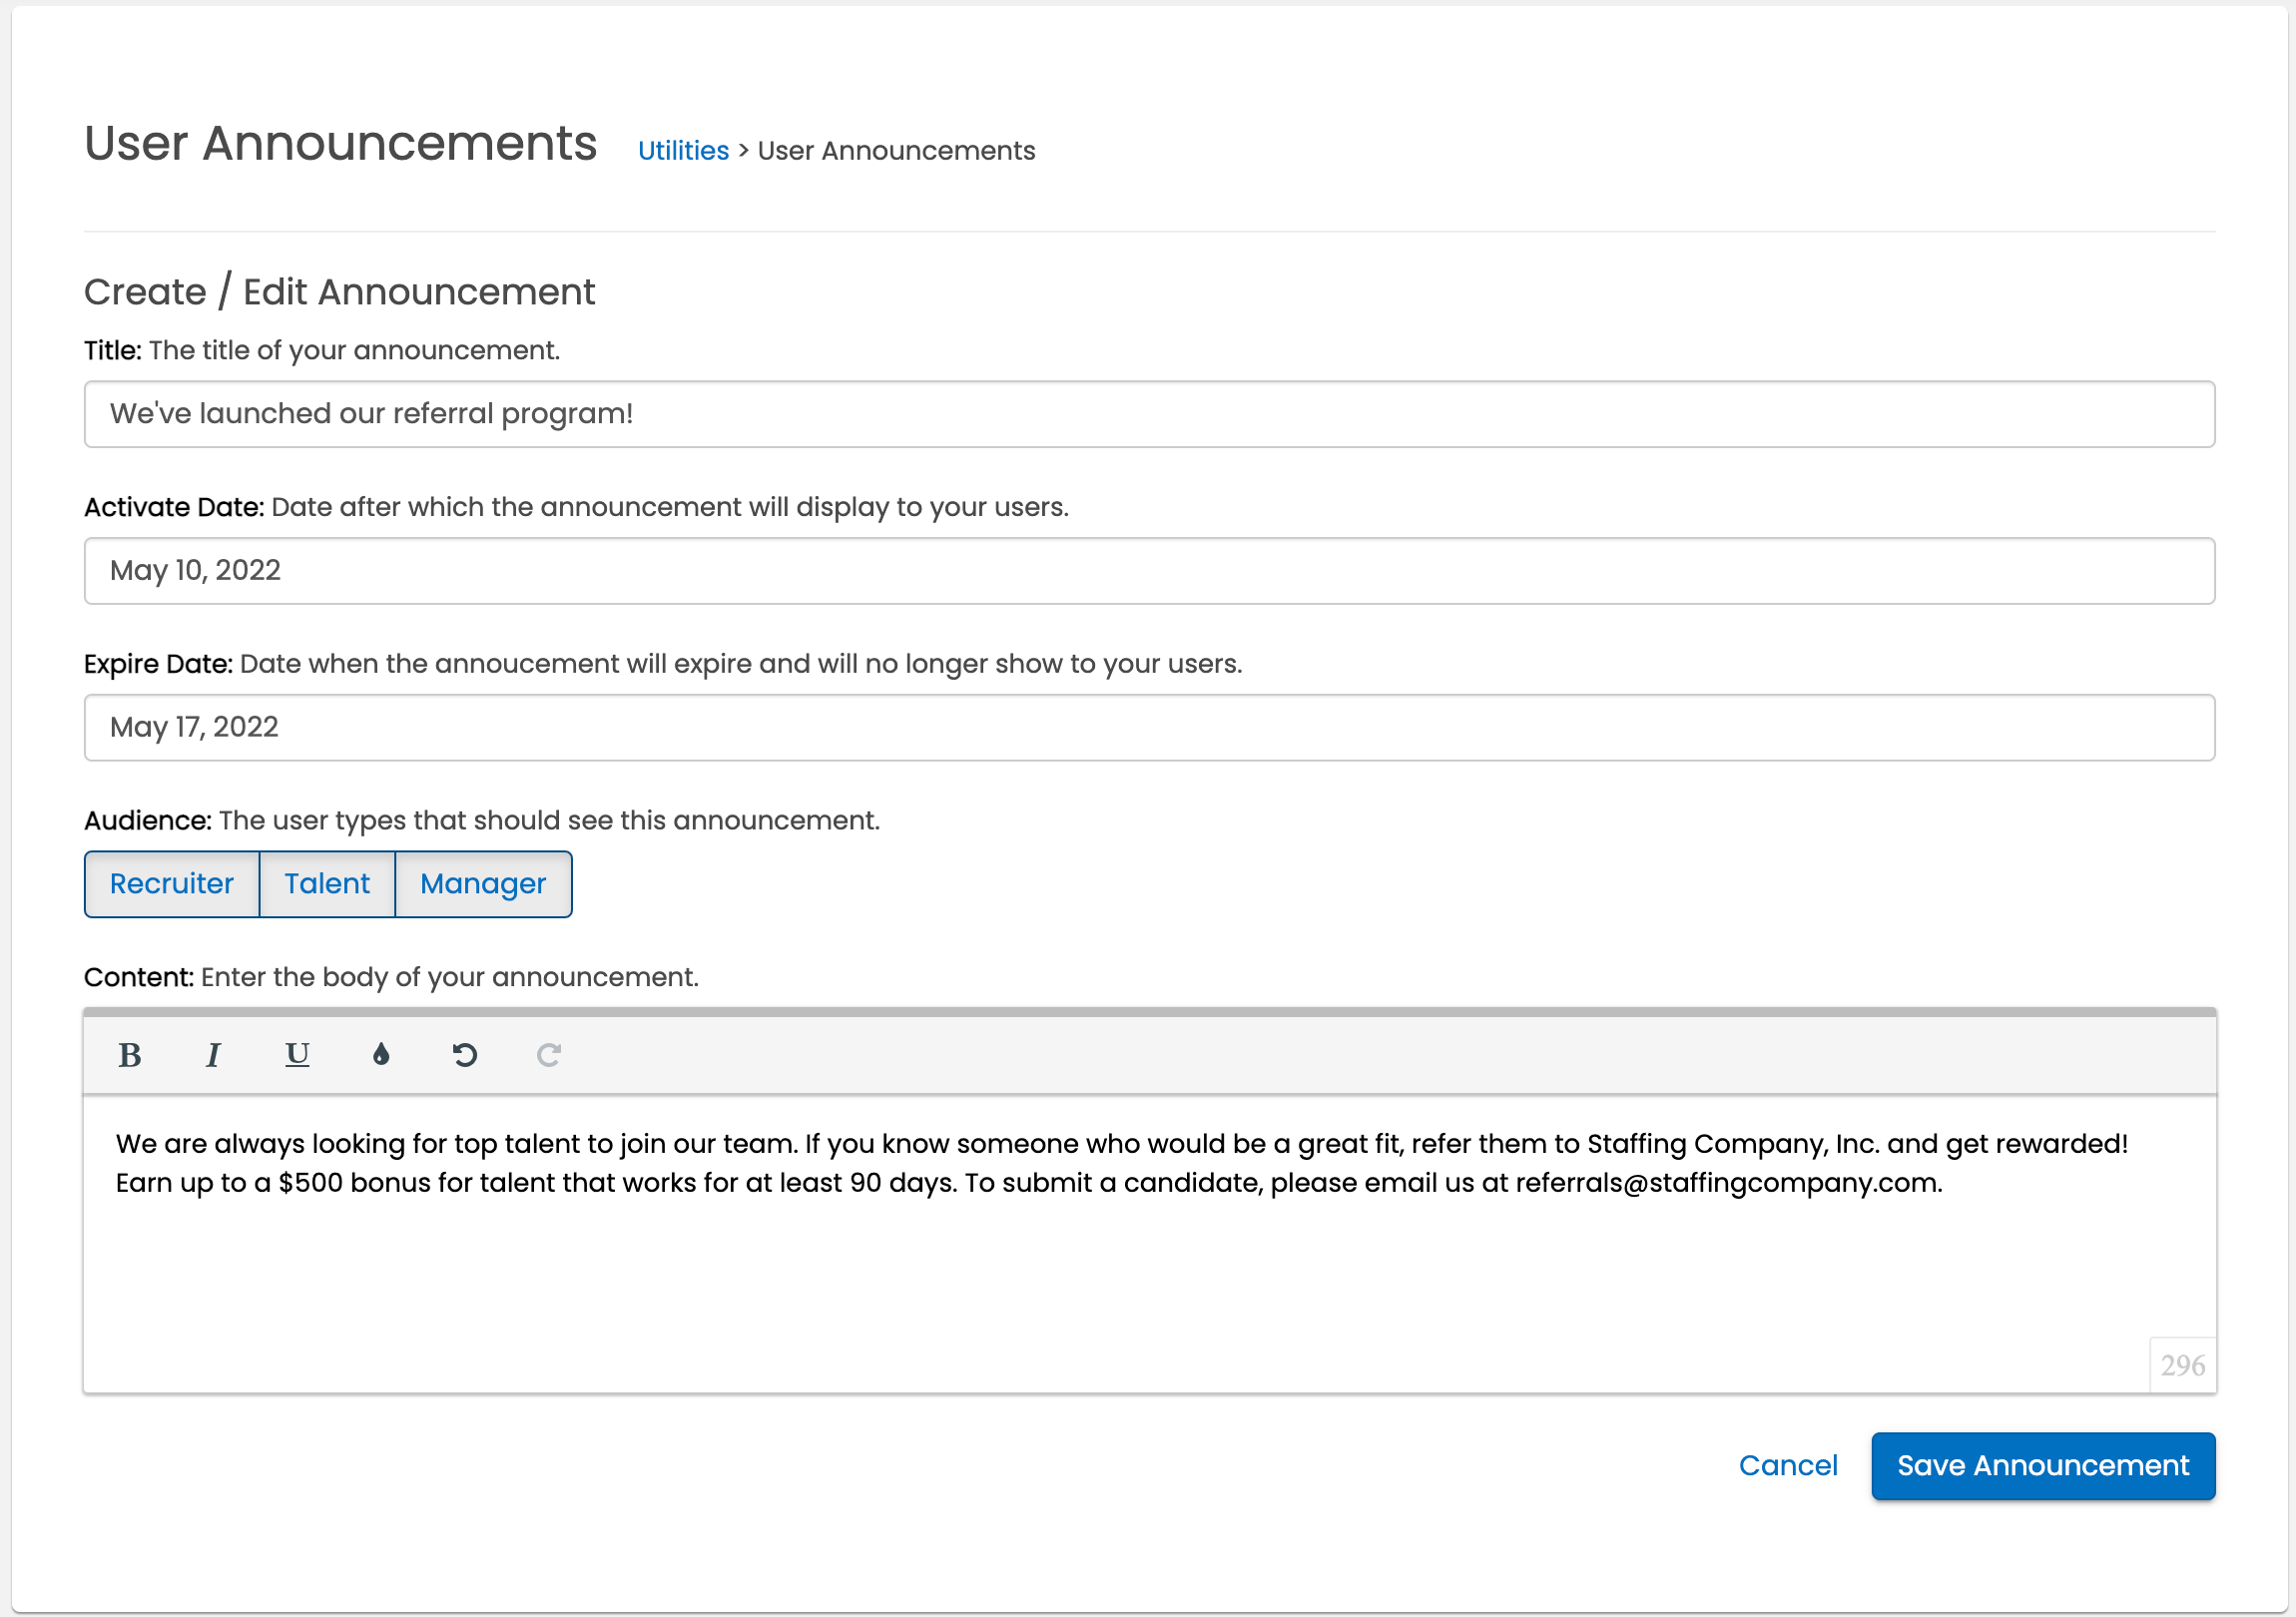This screenshot has height=1617, width=2296.
Task: Open the text color droplet tool
Action: tap(381, 1055)
